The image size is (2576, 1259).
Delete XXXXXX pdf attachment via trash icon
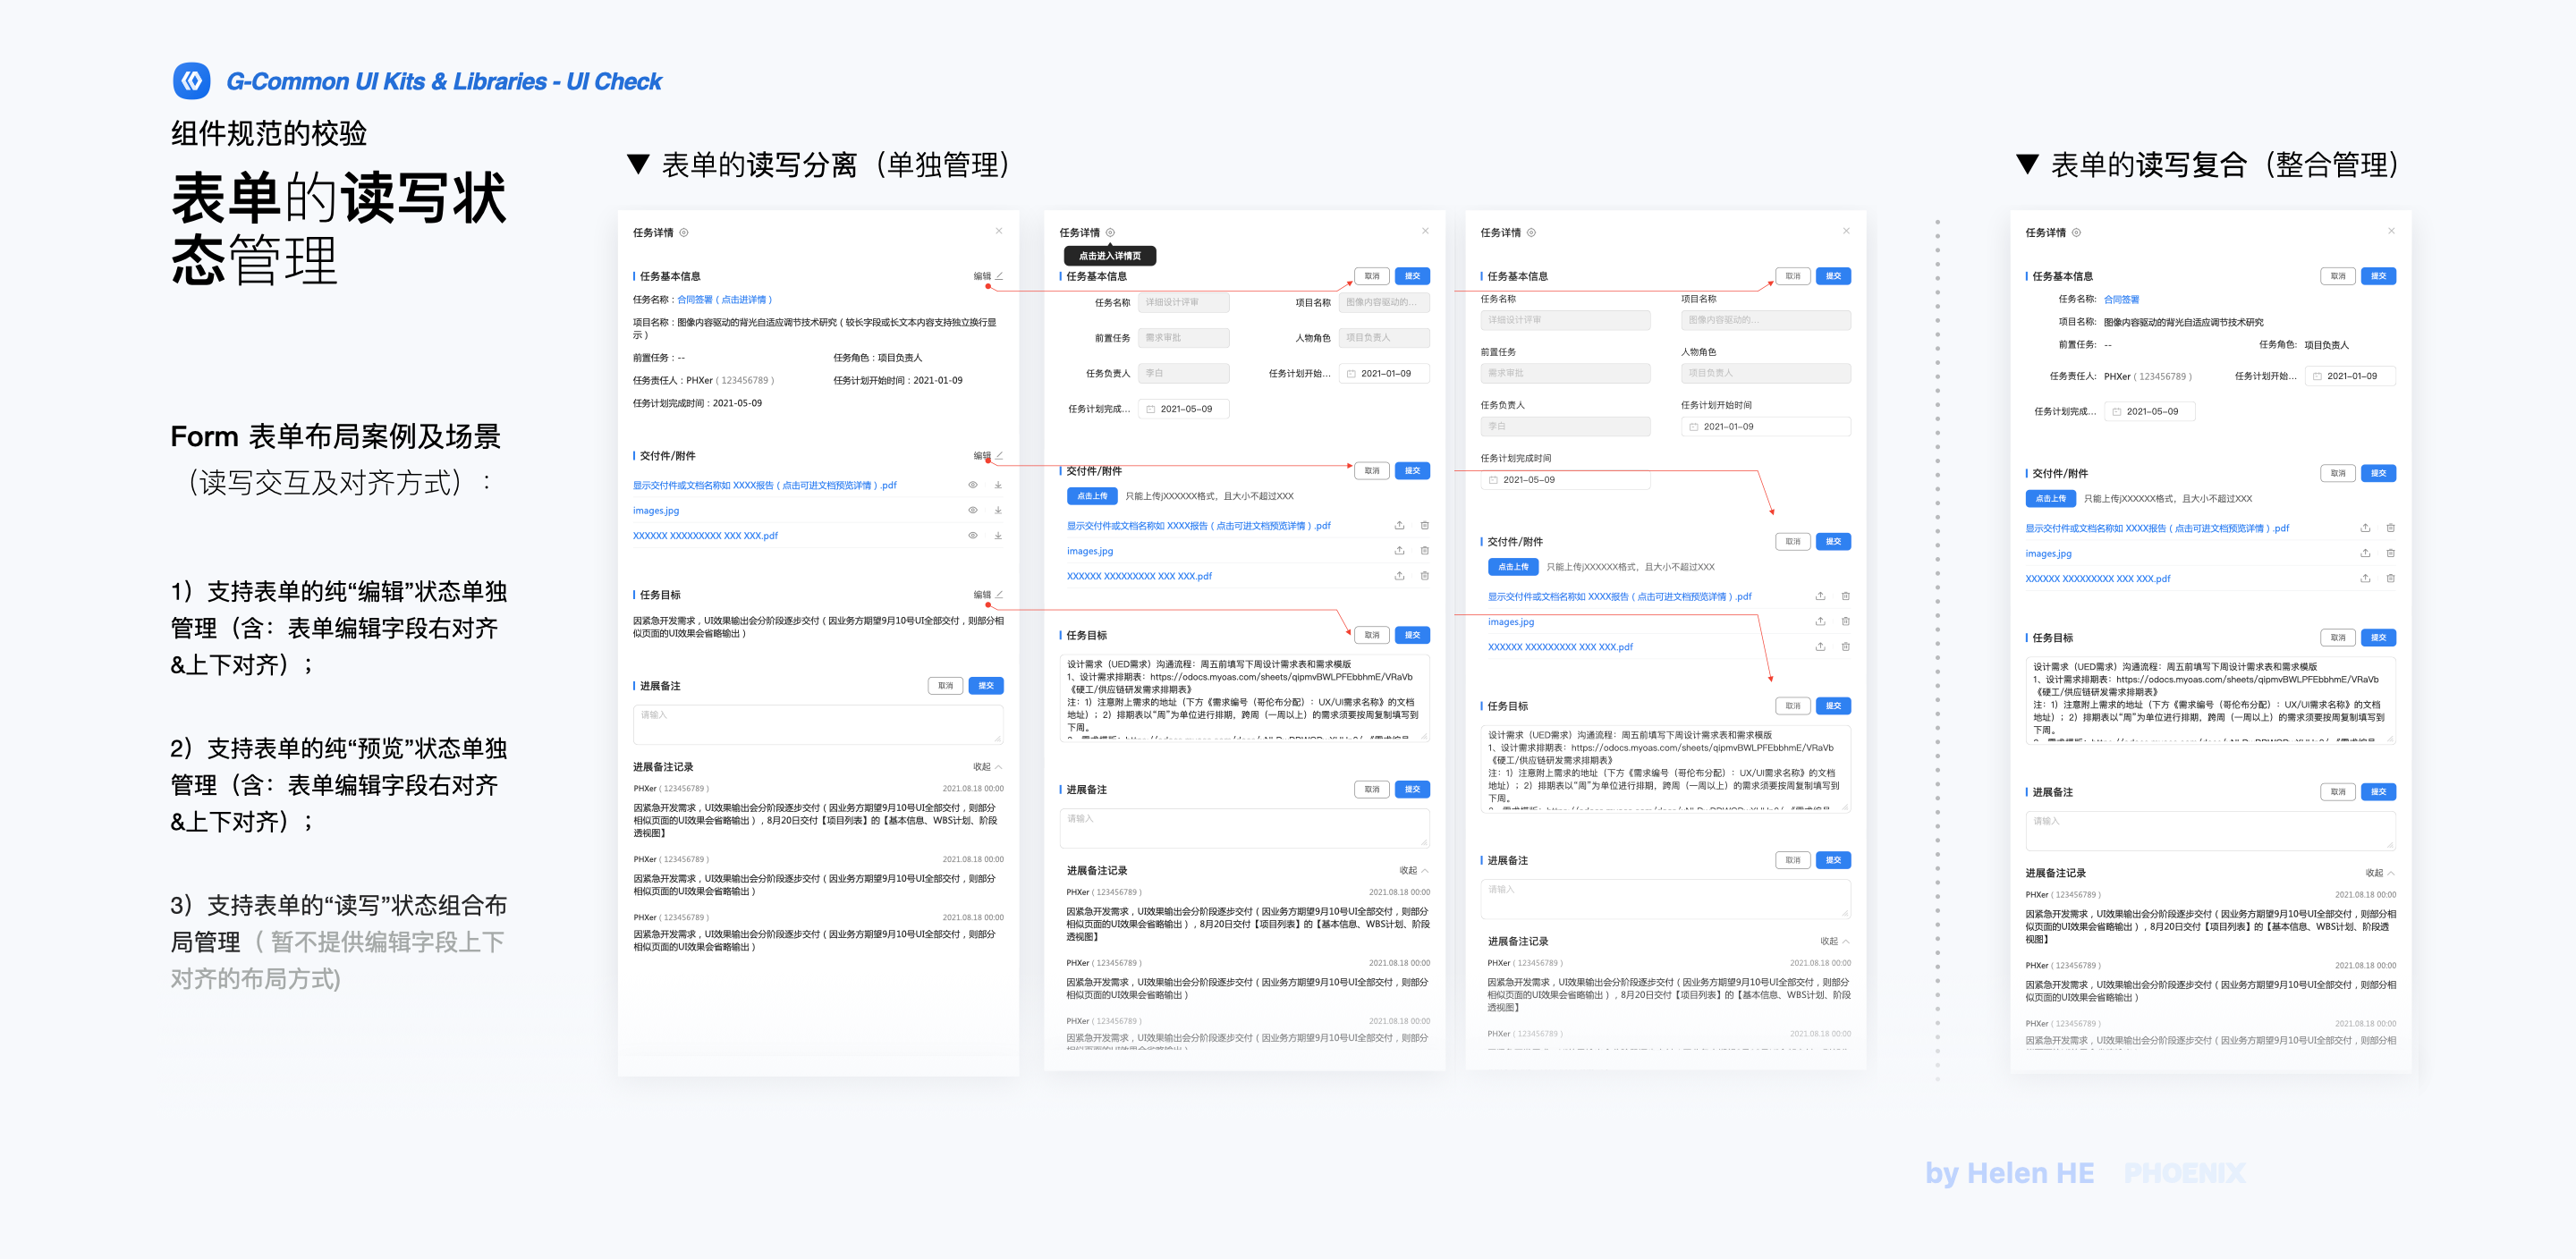[x=1425, y=575]
